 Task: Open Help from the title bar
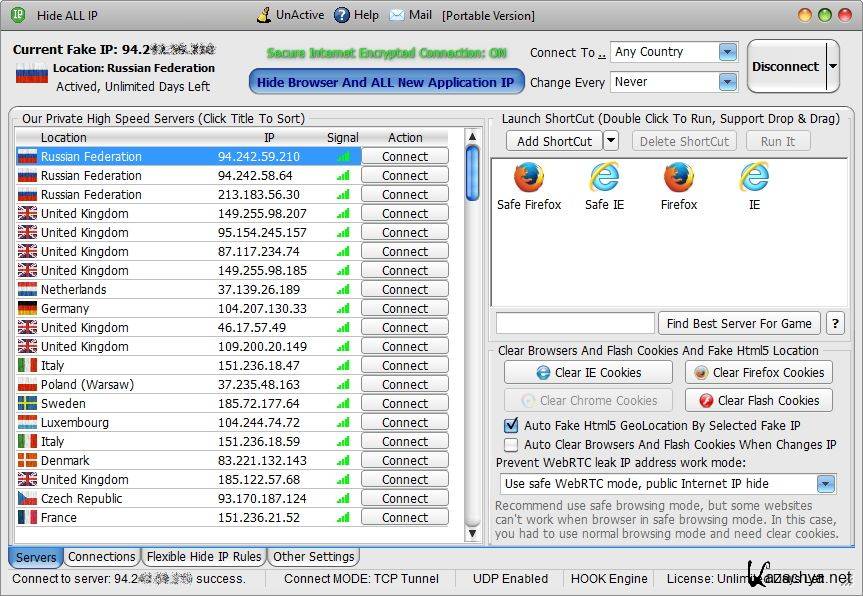(342, 15)
